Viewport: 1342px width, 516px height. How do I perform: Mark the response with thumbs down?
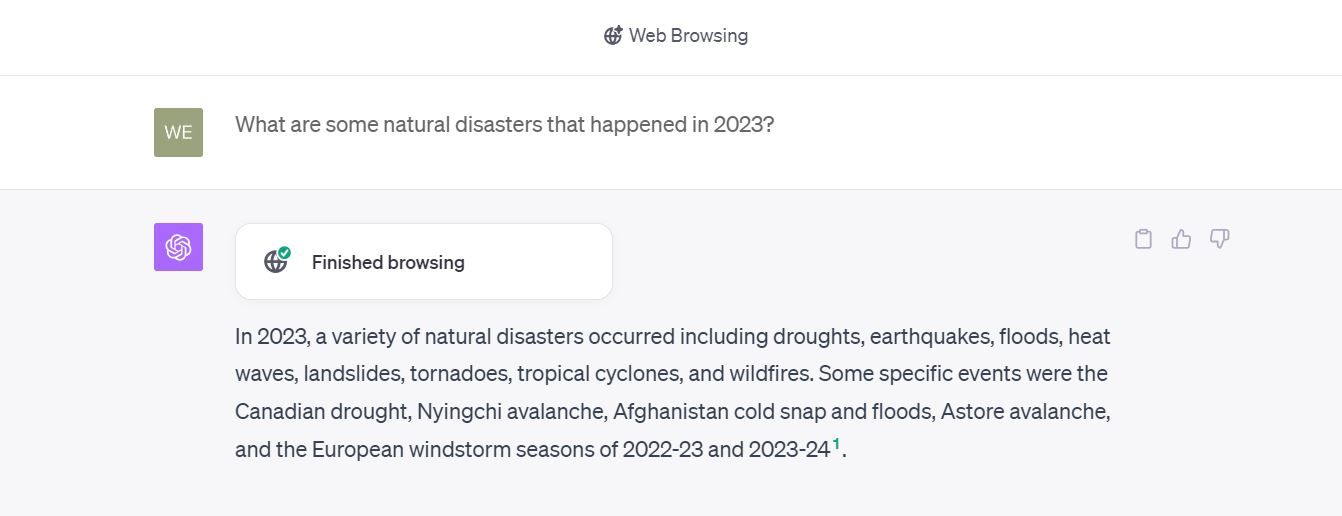coord(1219,239)
